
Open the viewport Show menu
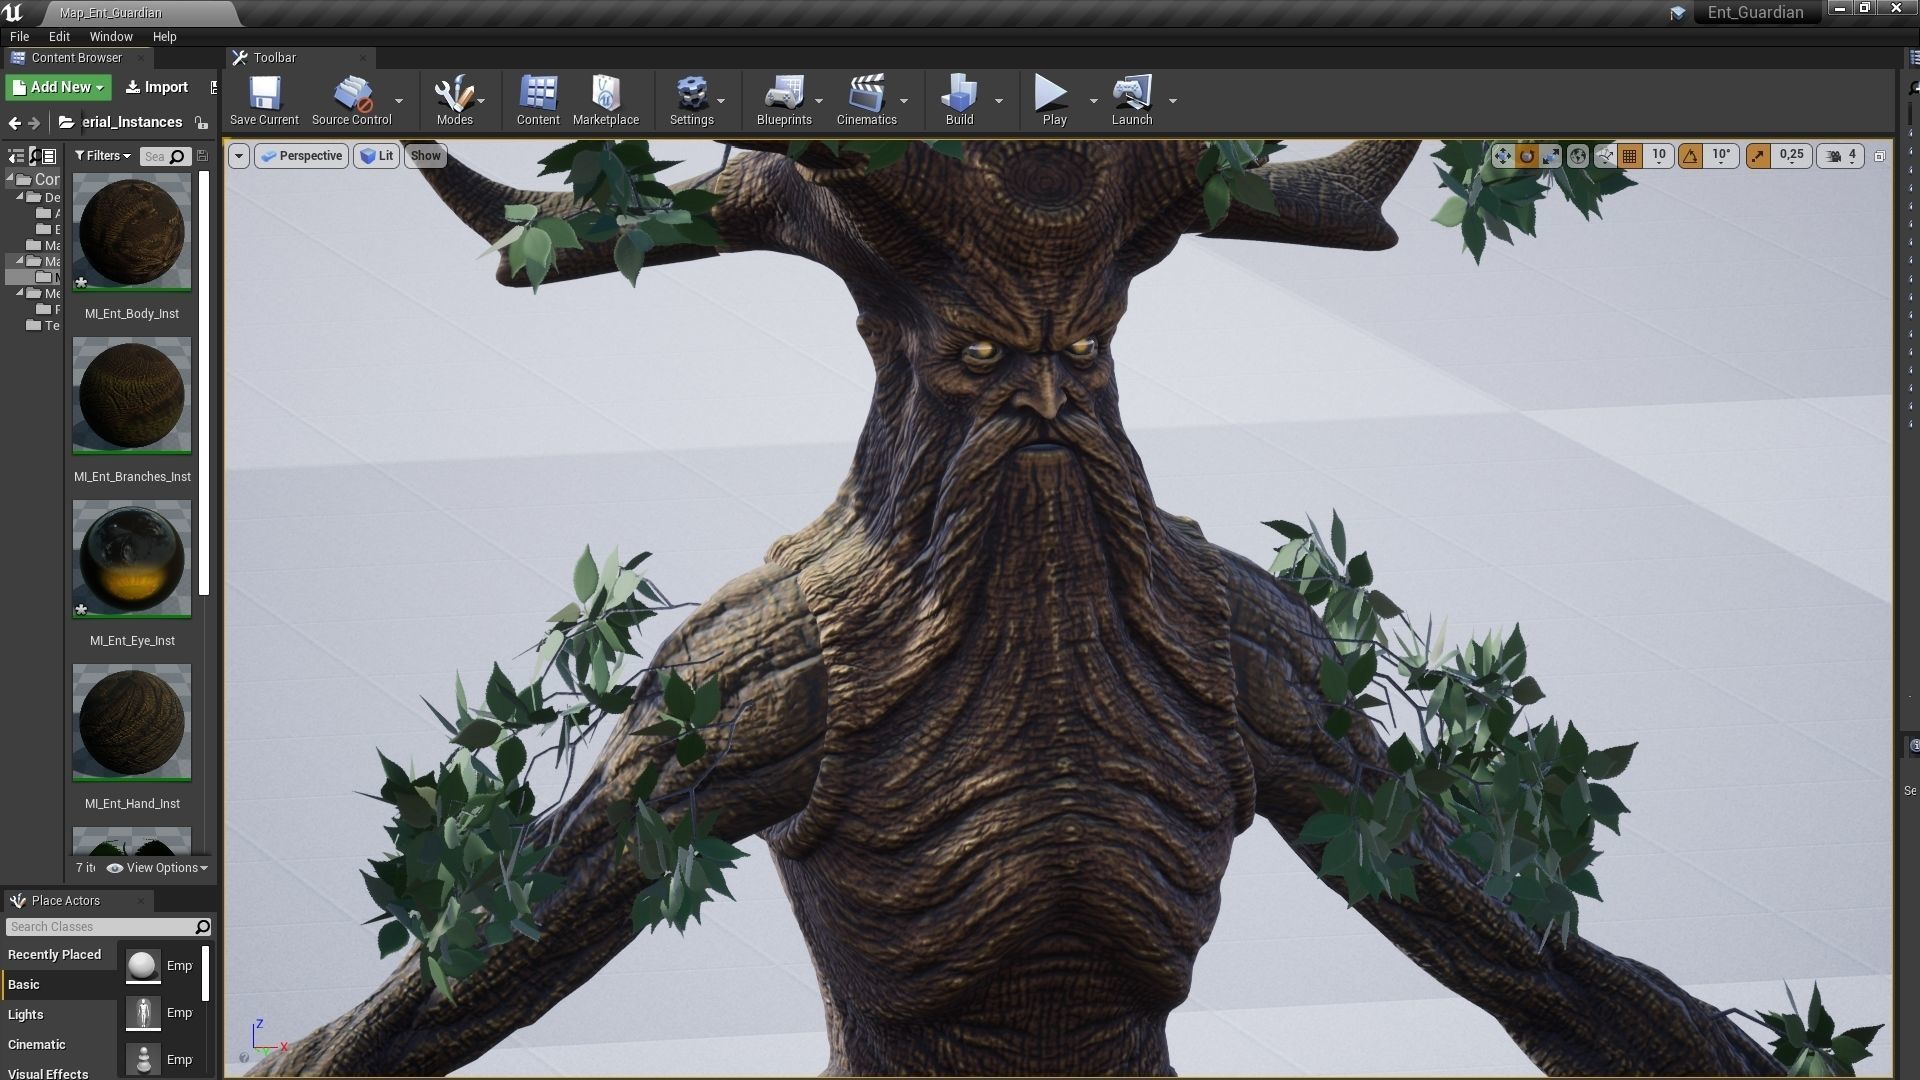coord(425,156)
